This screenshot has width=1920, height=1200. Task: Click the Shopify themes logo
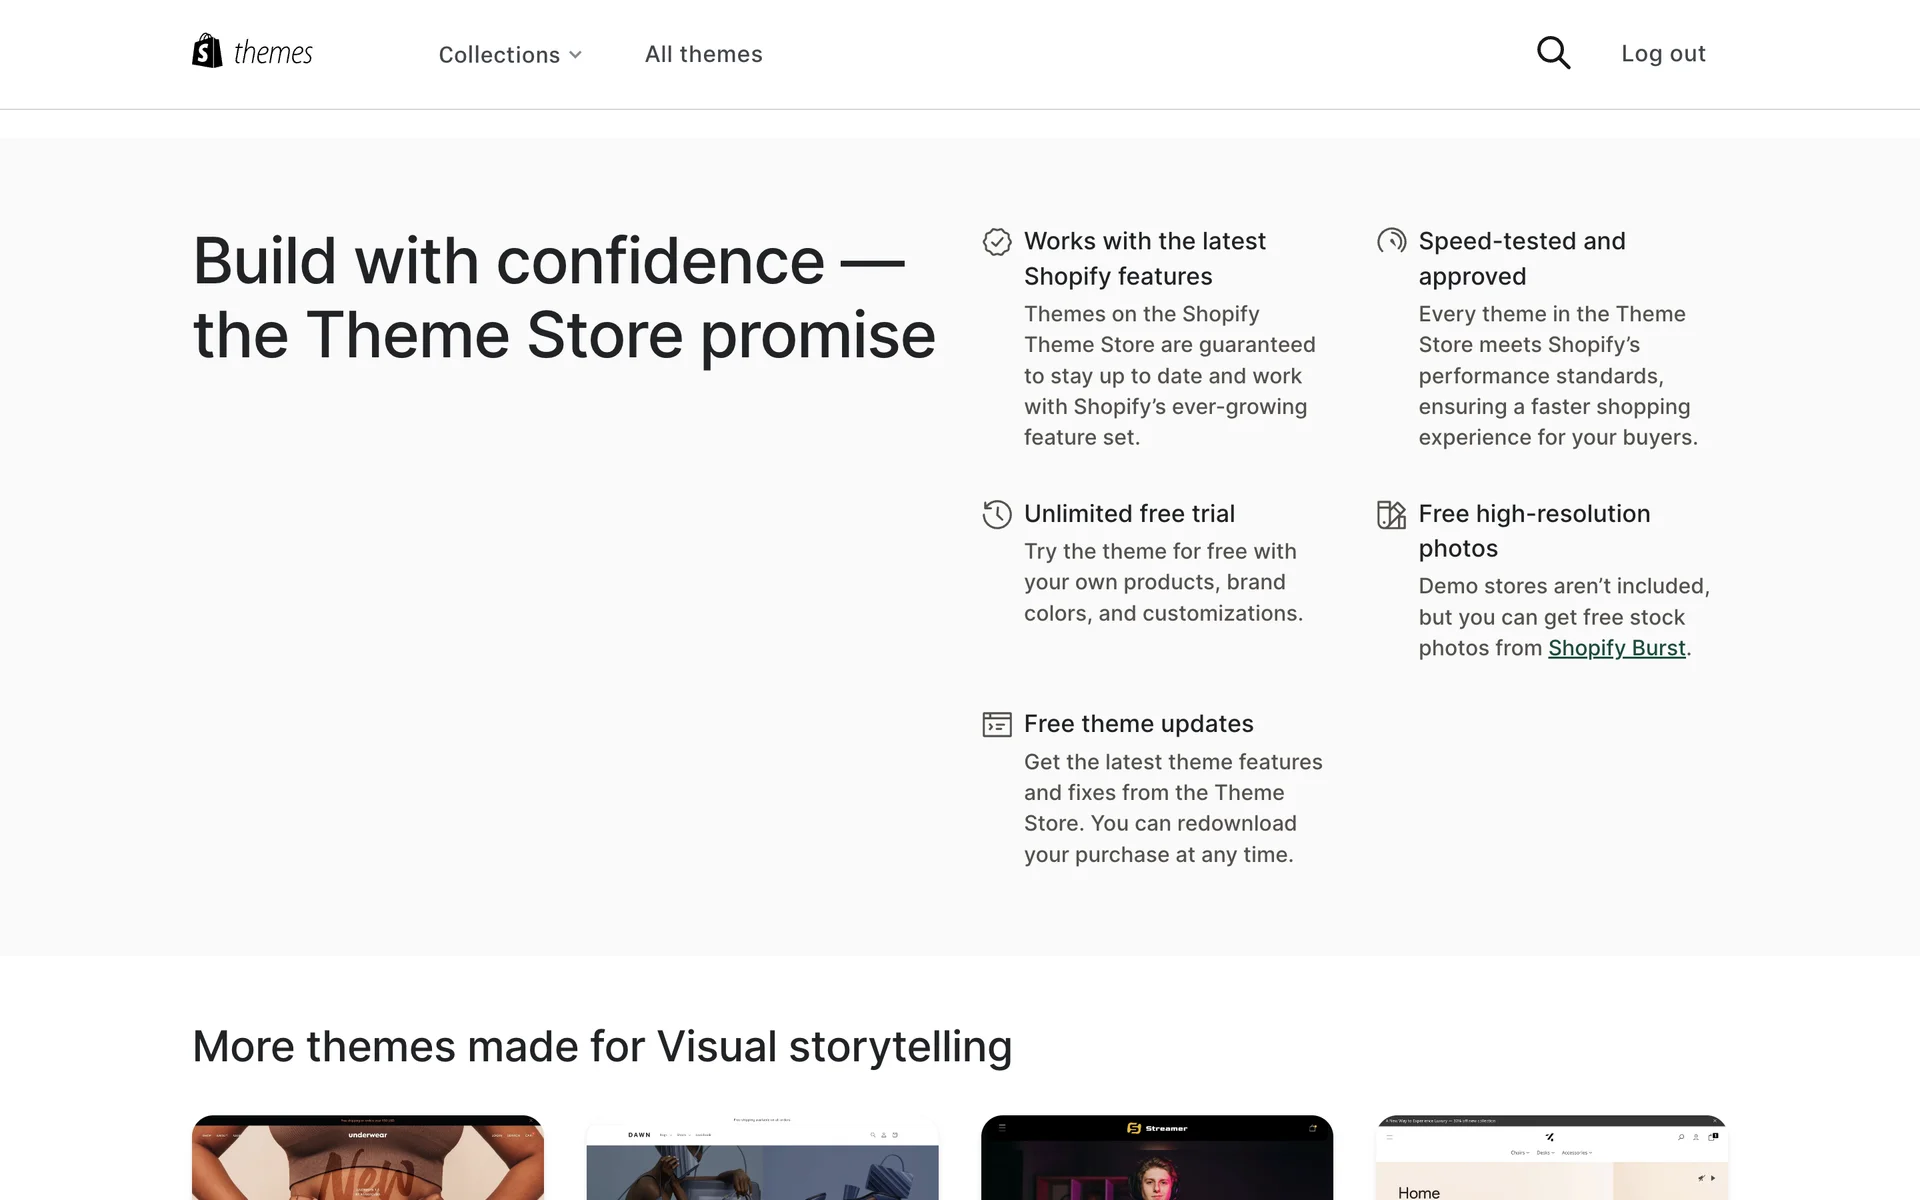coord(252,52)
